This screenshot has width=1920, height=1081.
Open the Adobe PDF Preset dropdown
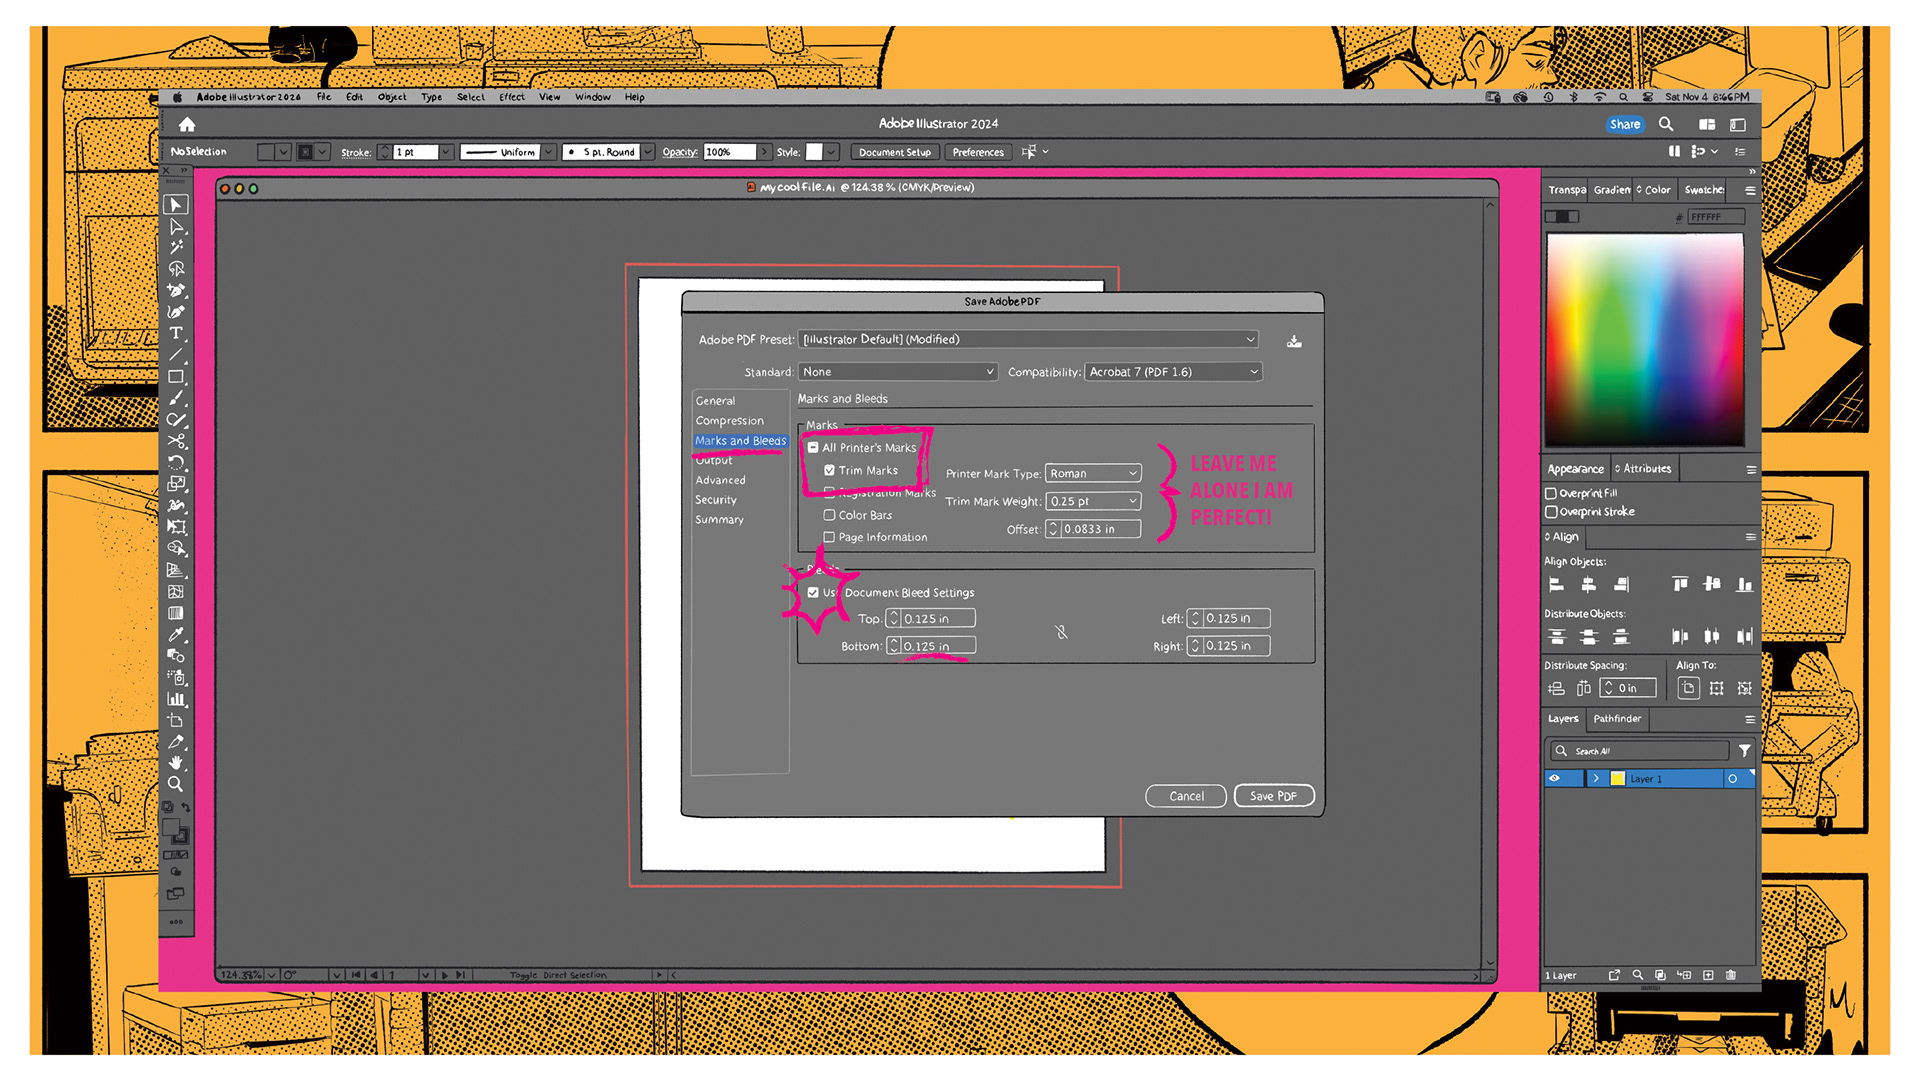coord(1028,340)
